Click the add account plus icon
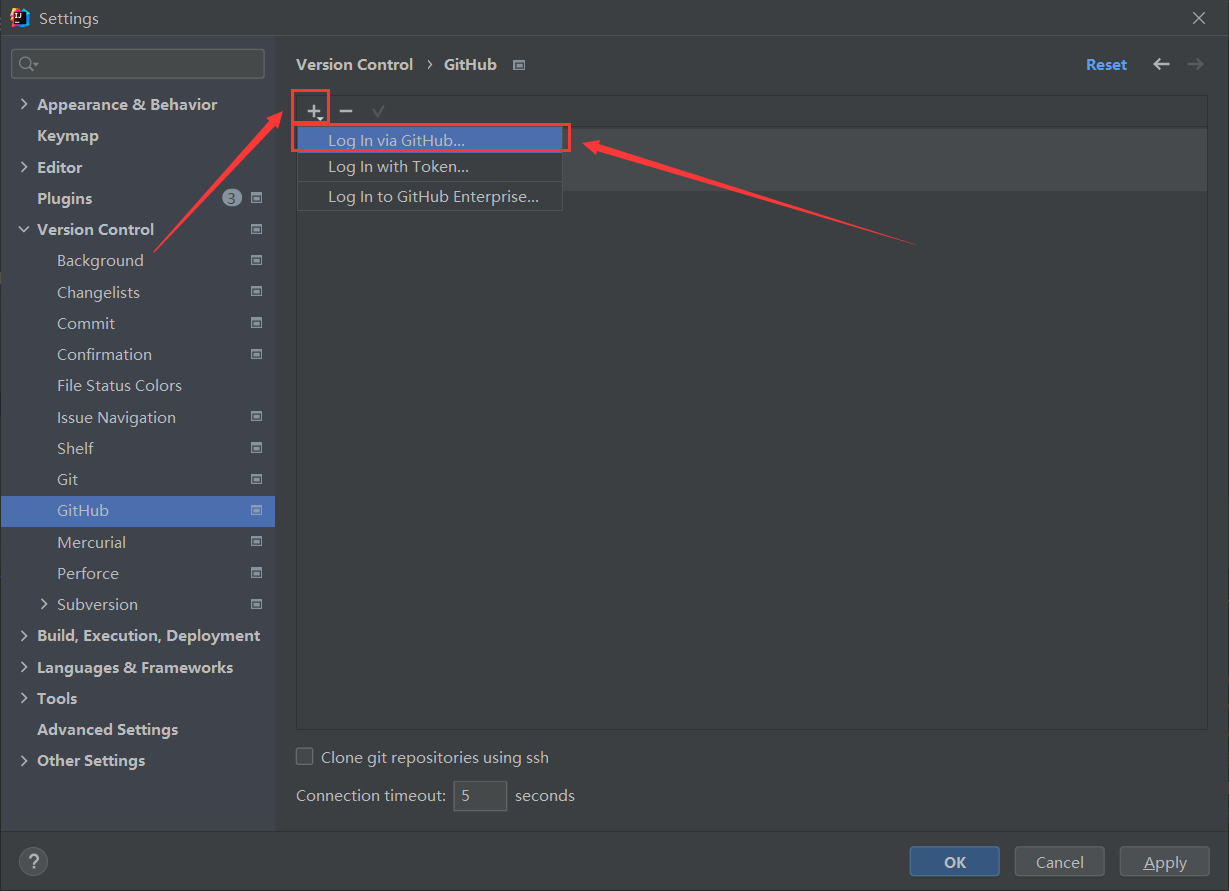The image size is (1229, 891). (314, 111)
